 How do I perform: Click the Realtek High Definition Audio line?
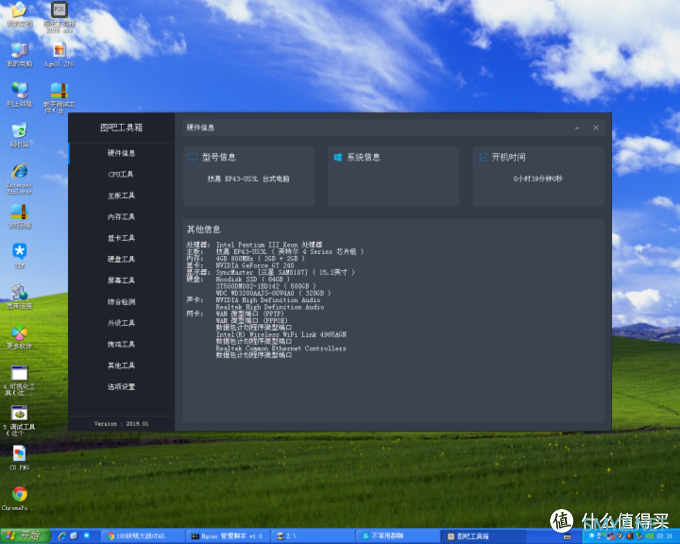click(270, 307)
